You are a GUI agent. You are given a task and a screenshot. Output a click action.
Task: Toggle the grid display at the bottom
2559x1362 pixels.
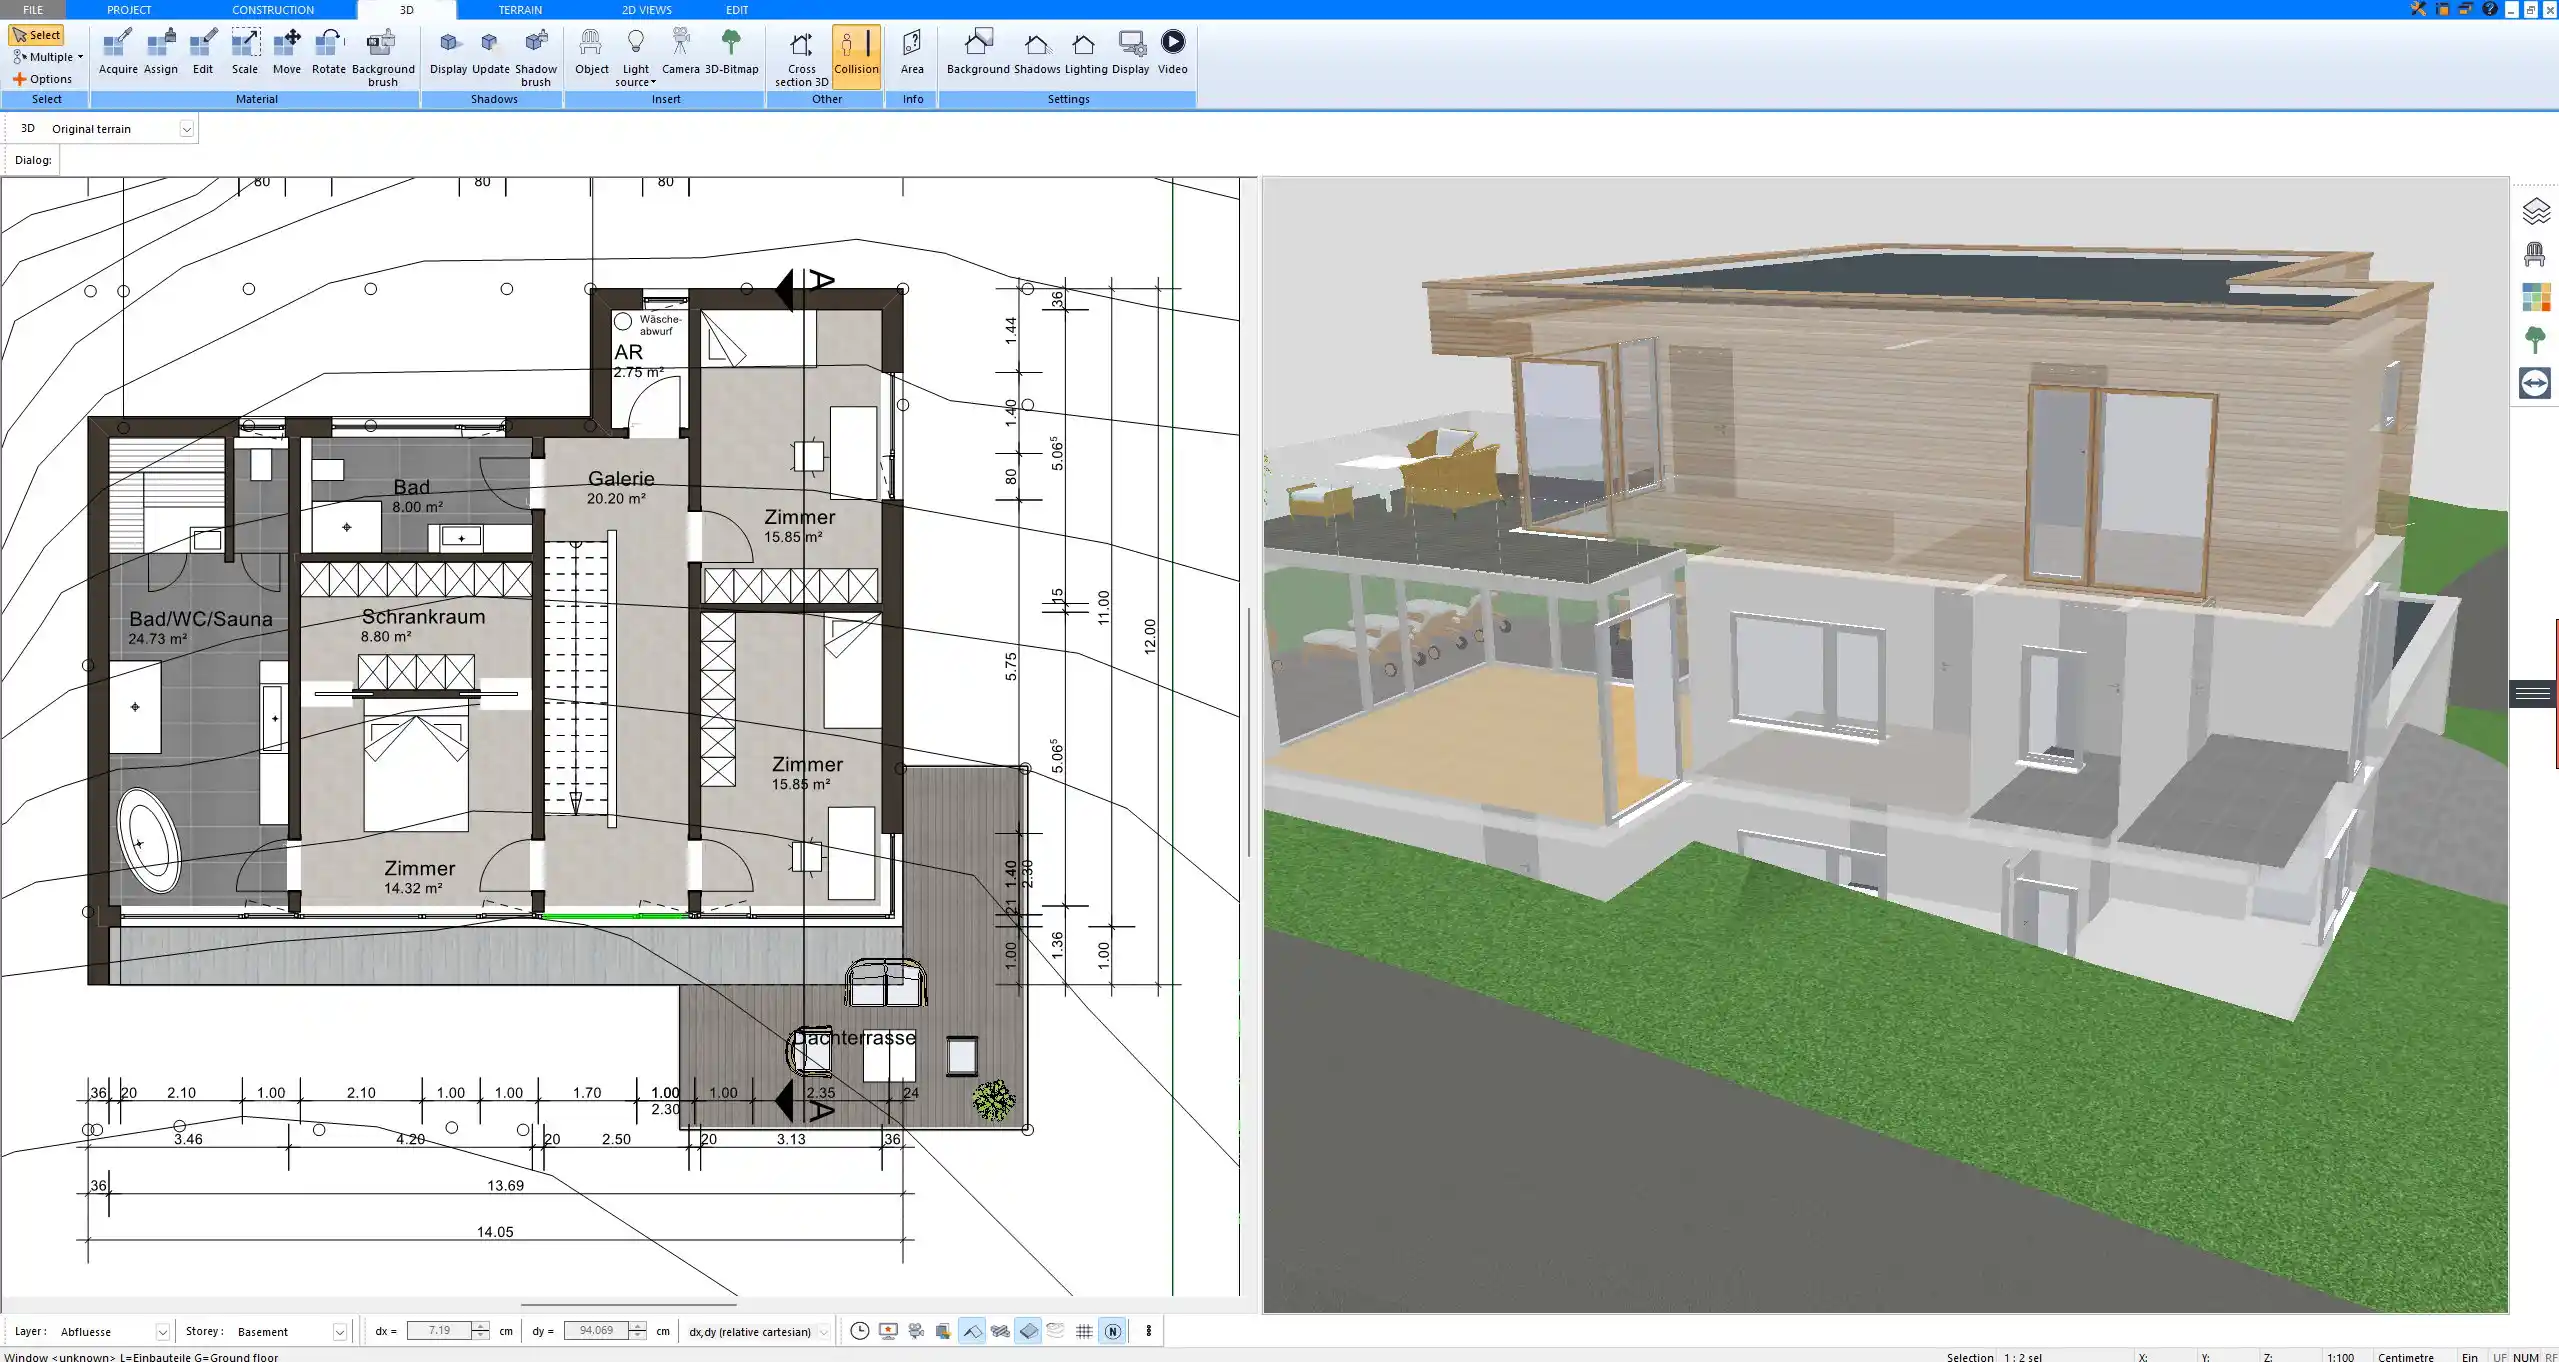pyautogui.click(x=1084, y=1331)
